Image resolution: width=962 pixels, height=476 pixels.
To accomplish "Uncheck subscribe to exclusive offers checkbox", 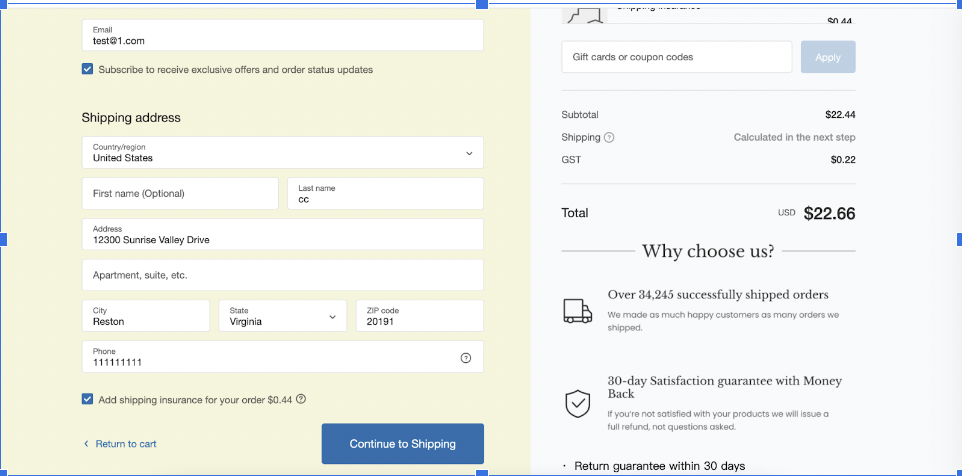I will pyautogui.click(x=88, y=70).
